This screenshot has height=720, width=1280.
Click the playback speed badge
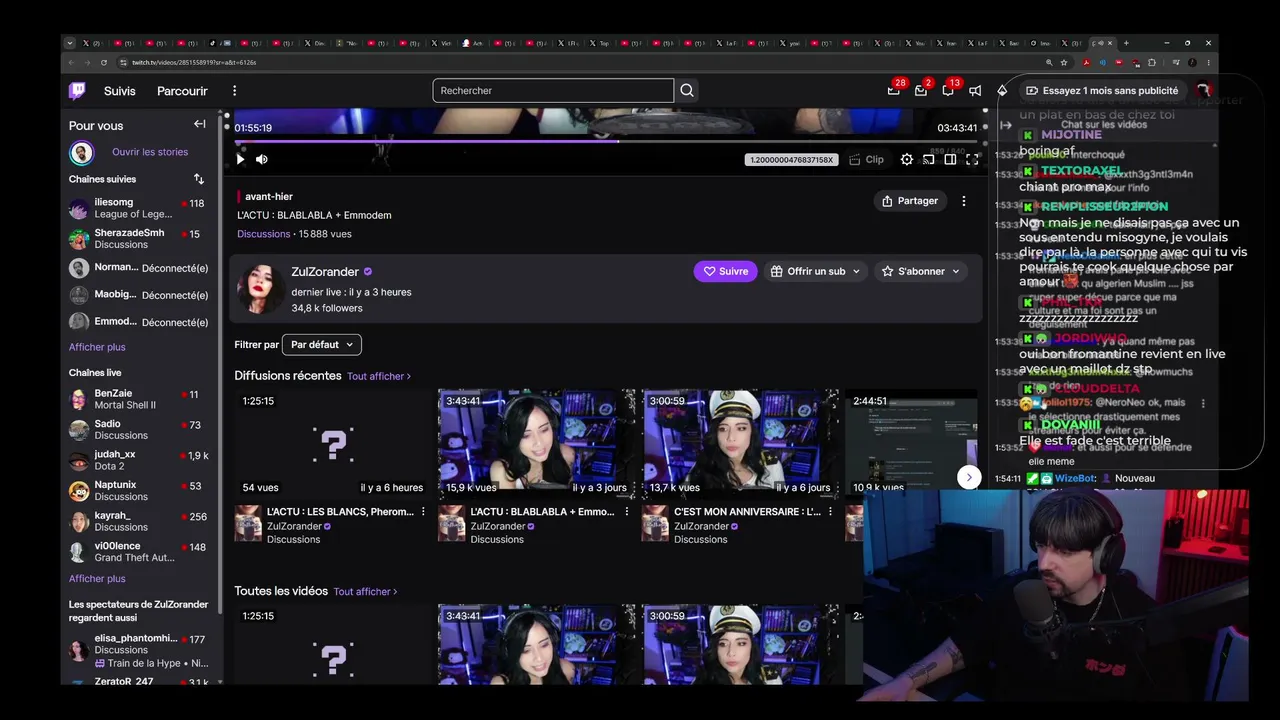point(790,160)
